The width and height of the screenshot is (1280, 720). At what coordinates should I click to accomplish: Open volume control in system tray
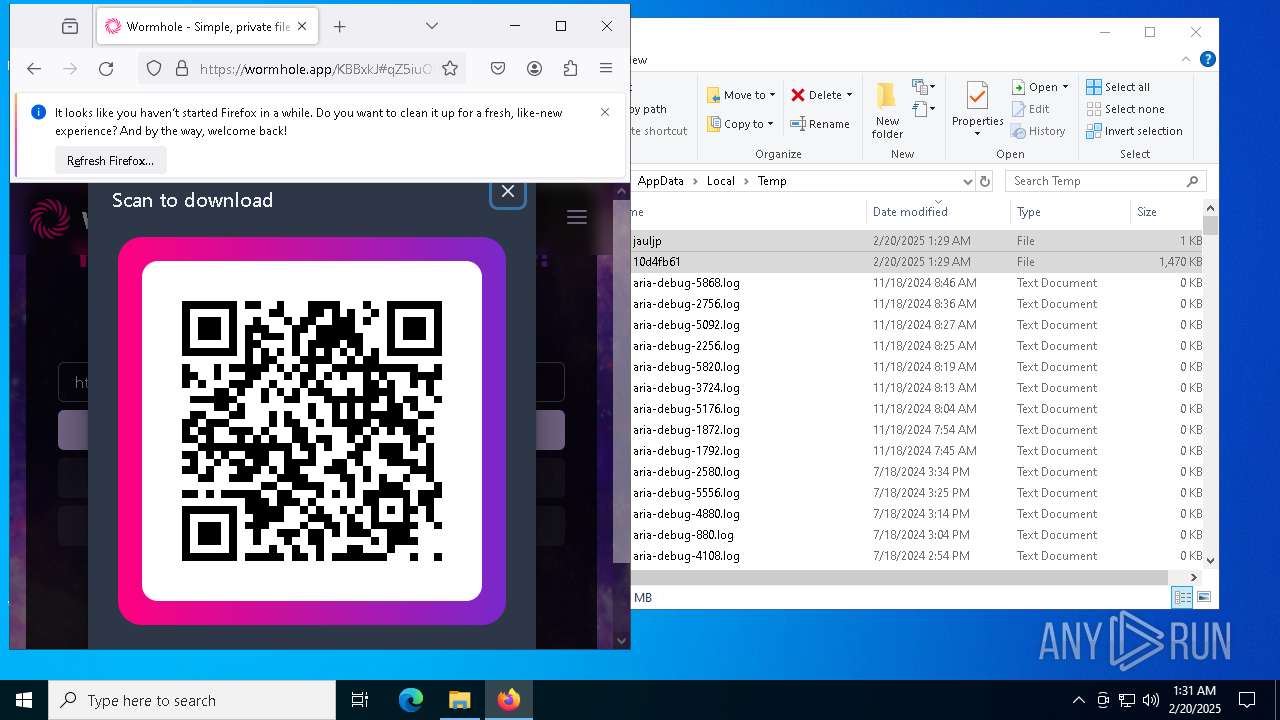(x=1151, y=700)
